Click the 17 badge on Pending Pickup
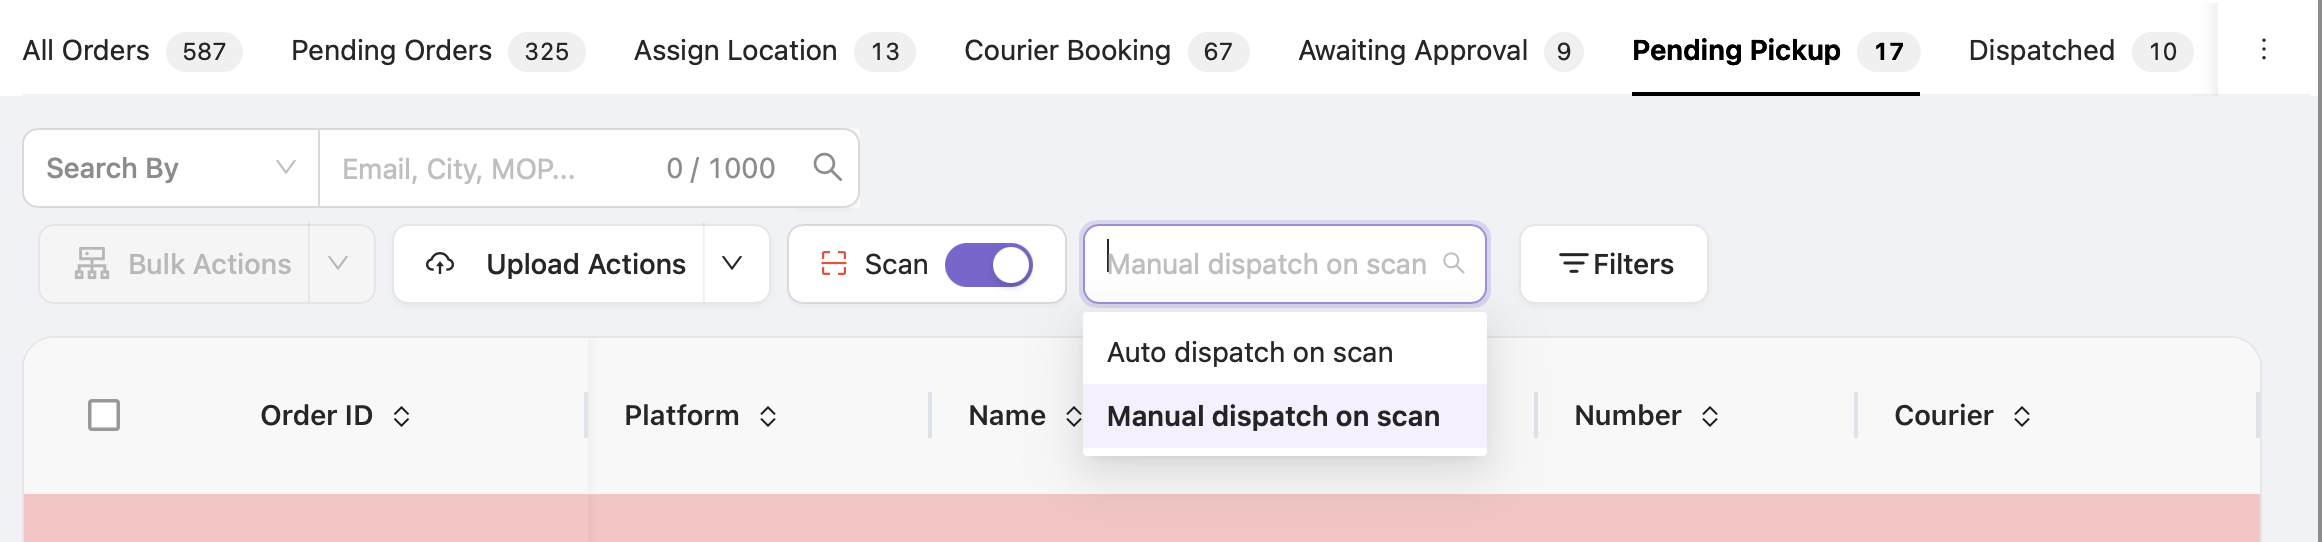Screen dimensions: 2322x542 (1889, 51)
